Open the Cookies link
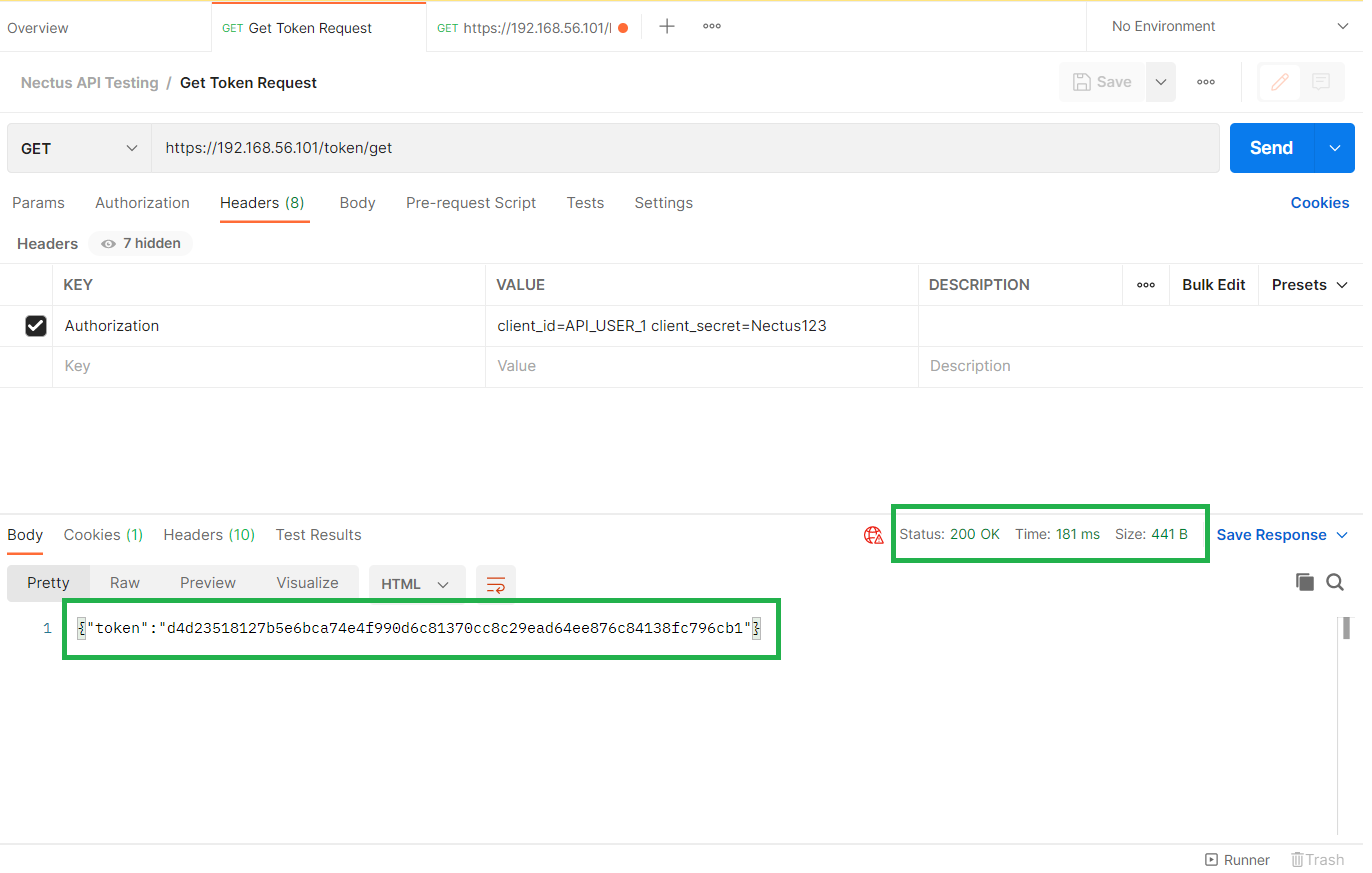 (x=1319, y=203)
